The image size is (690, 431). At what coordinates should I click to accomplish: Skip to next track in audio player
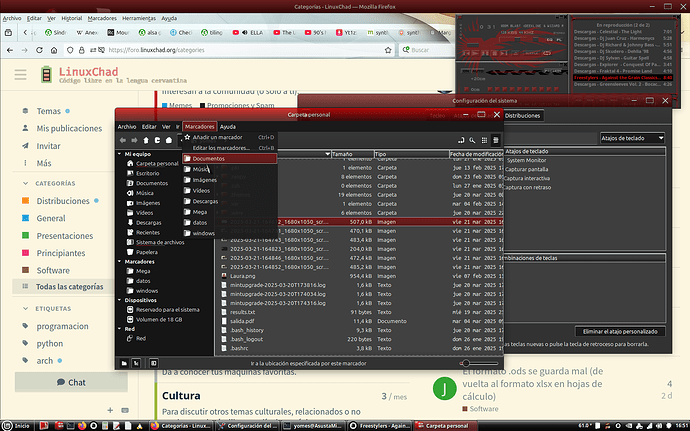(x=504, y=53)
